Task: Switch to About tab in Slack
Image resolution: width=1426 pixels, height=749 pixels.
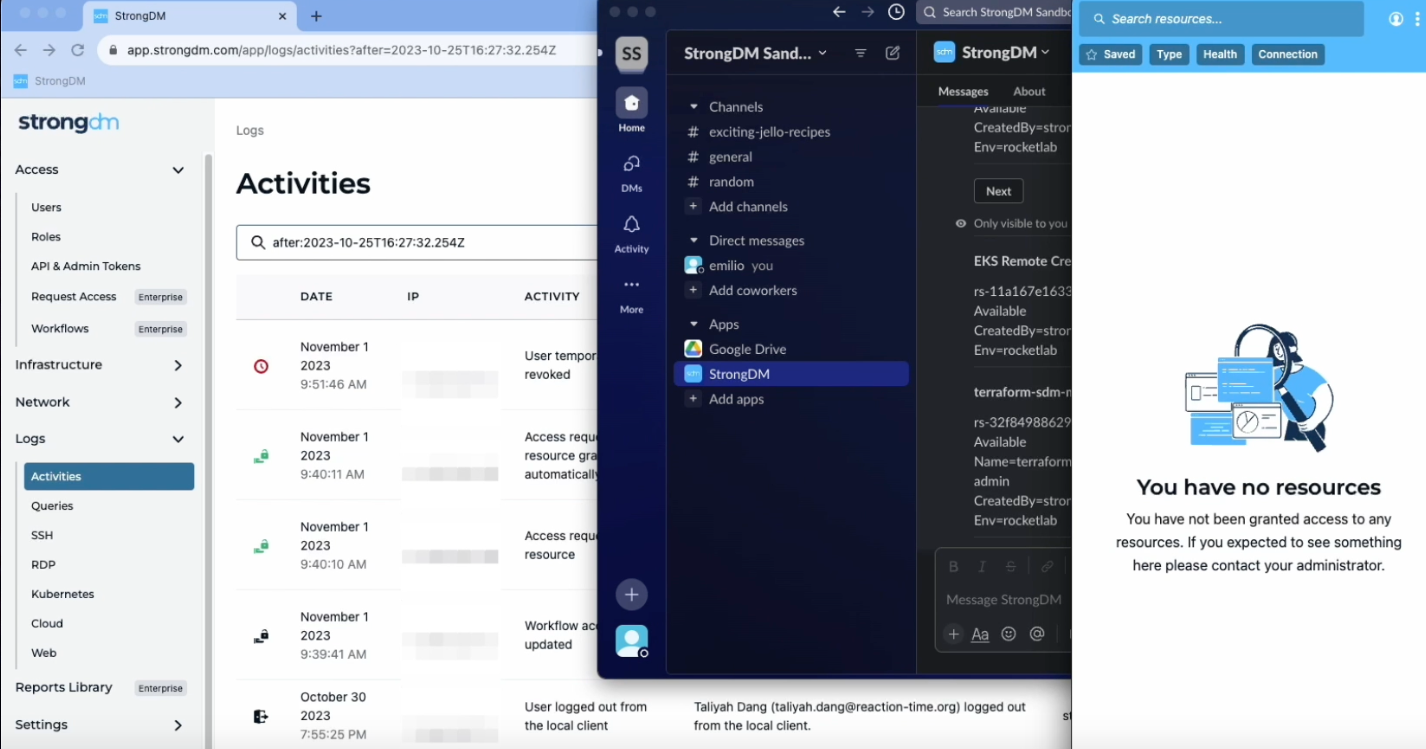Action: [x=1029, y=91]
